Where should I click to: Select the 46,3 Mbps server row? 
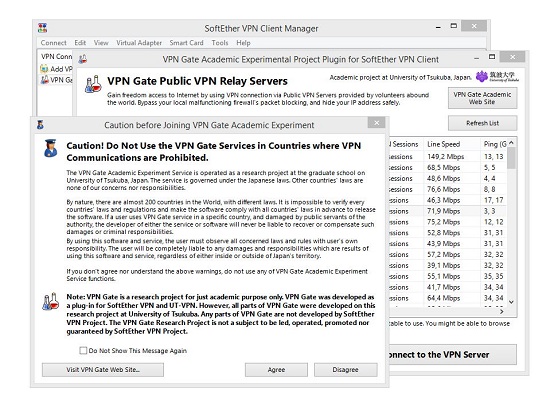coord(448,200)
